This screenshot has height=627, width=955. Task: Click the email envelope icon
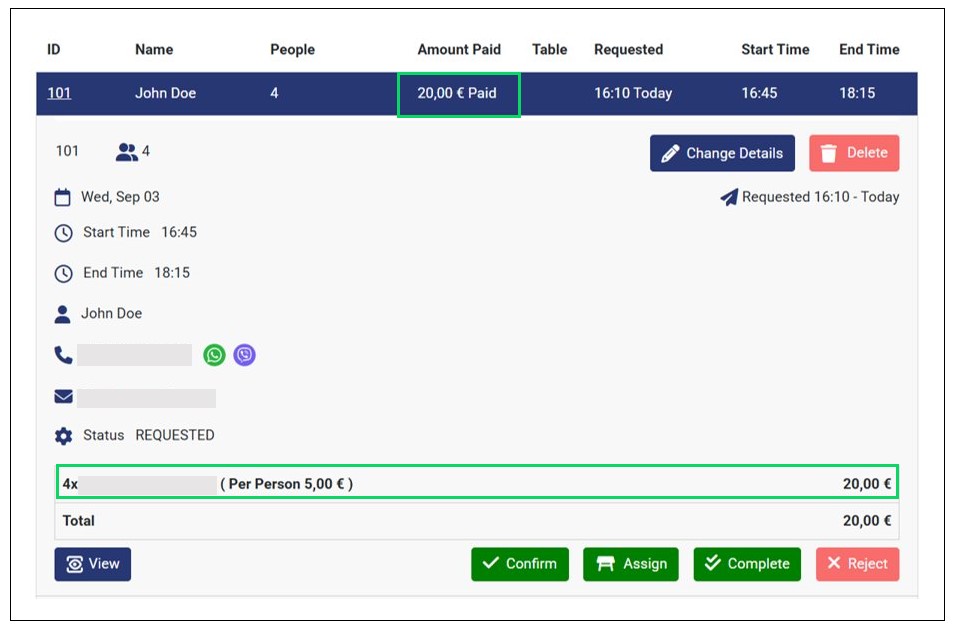pos(63,397)
